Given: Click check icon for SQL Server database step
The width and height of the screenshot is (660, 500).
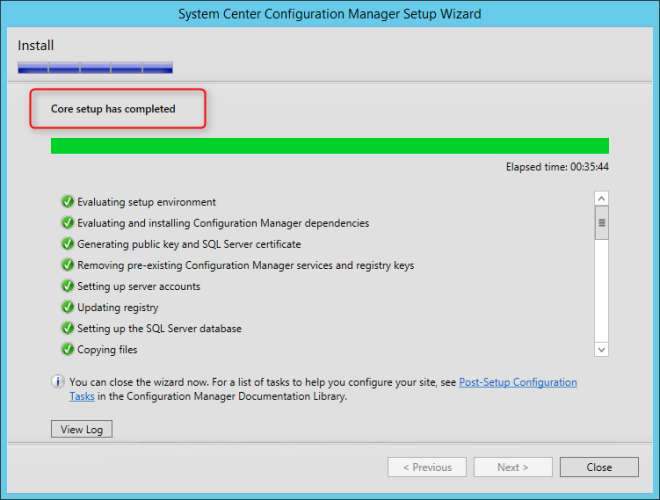Looking at the screenshot, I should [67, 328].
